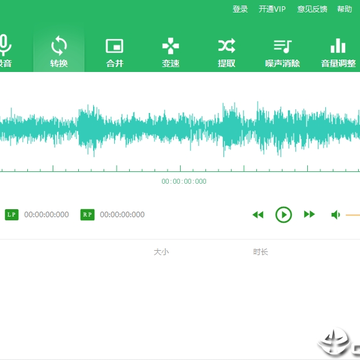Viewport: 360px width, 360px height.
Task: Open the 噪声消除 noise removal tool
Action: 282,53
